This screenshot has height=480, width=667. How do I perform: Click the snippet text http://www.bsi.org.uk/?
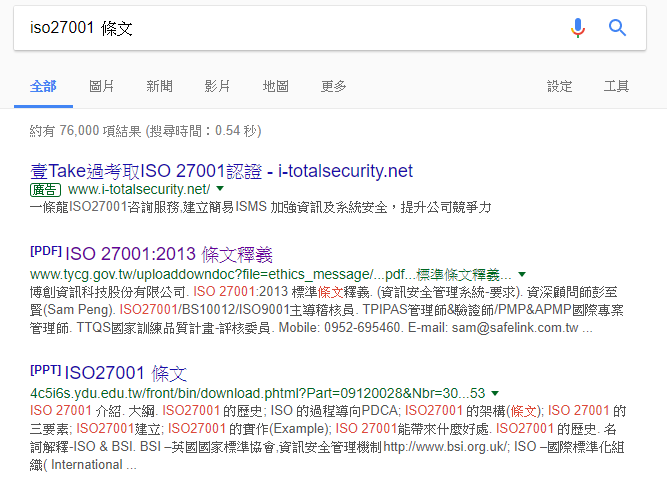445,447
